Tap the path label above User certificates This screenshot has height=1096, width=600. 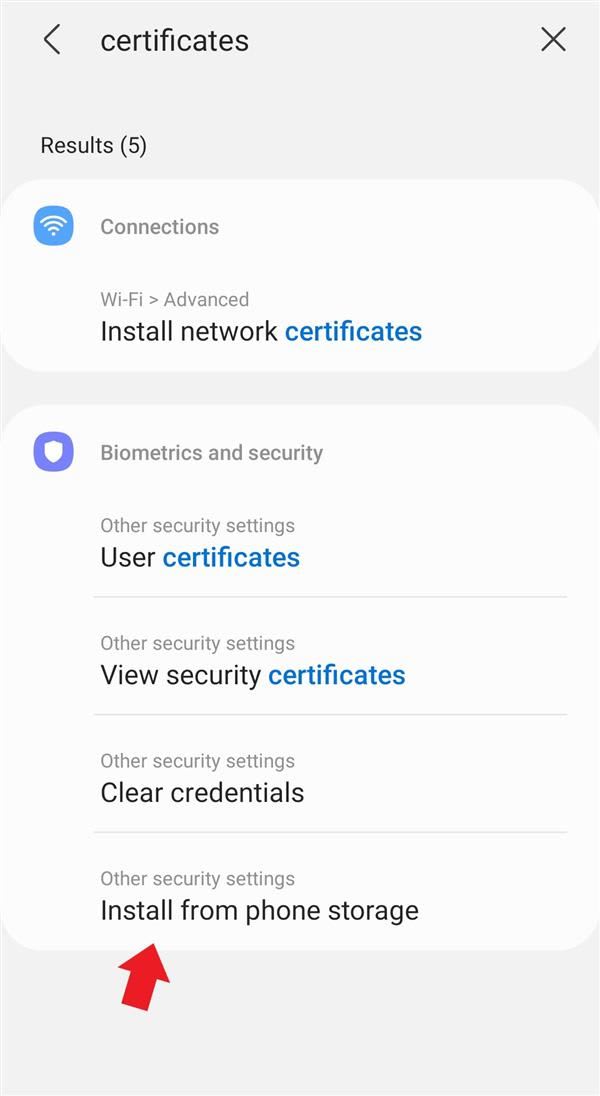(197, 525)
